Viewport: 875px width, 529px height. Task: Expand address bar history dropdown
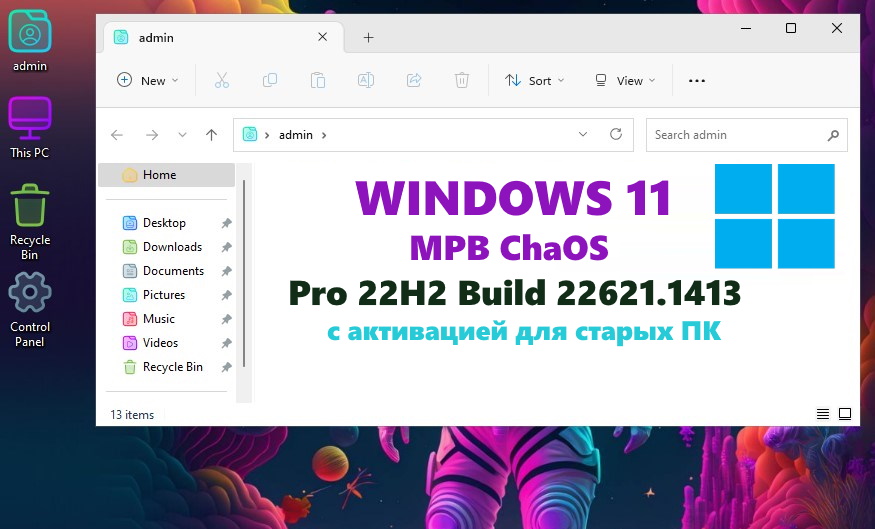[x=583, y=134]
